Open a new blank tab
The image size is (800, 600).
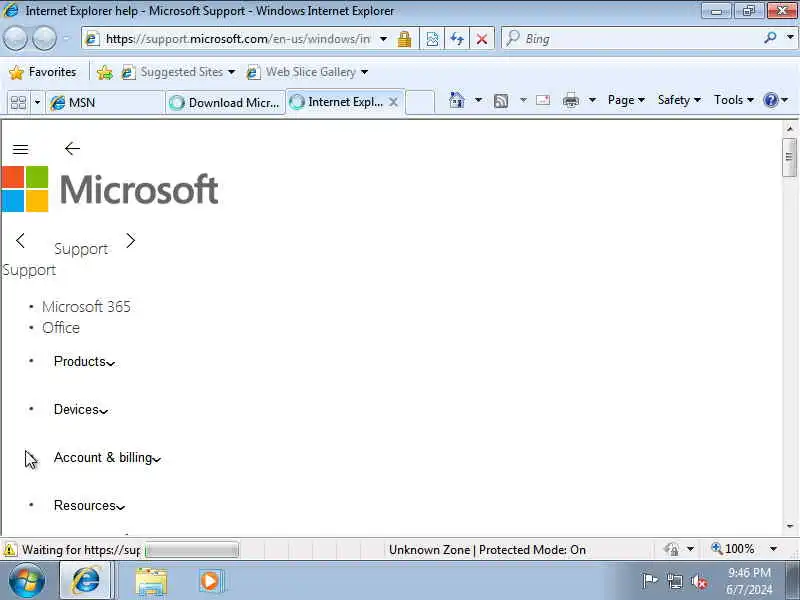420,102
